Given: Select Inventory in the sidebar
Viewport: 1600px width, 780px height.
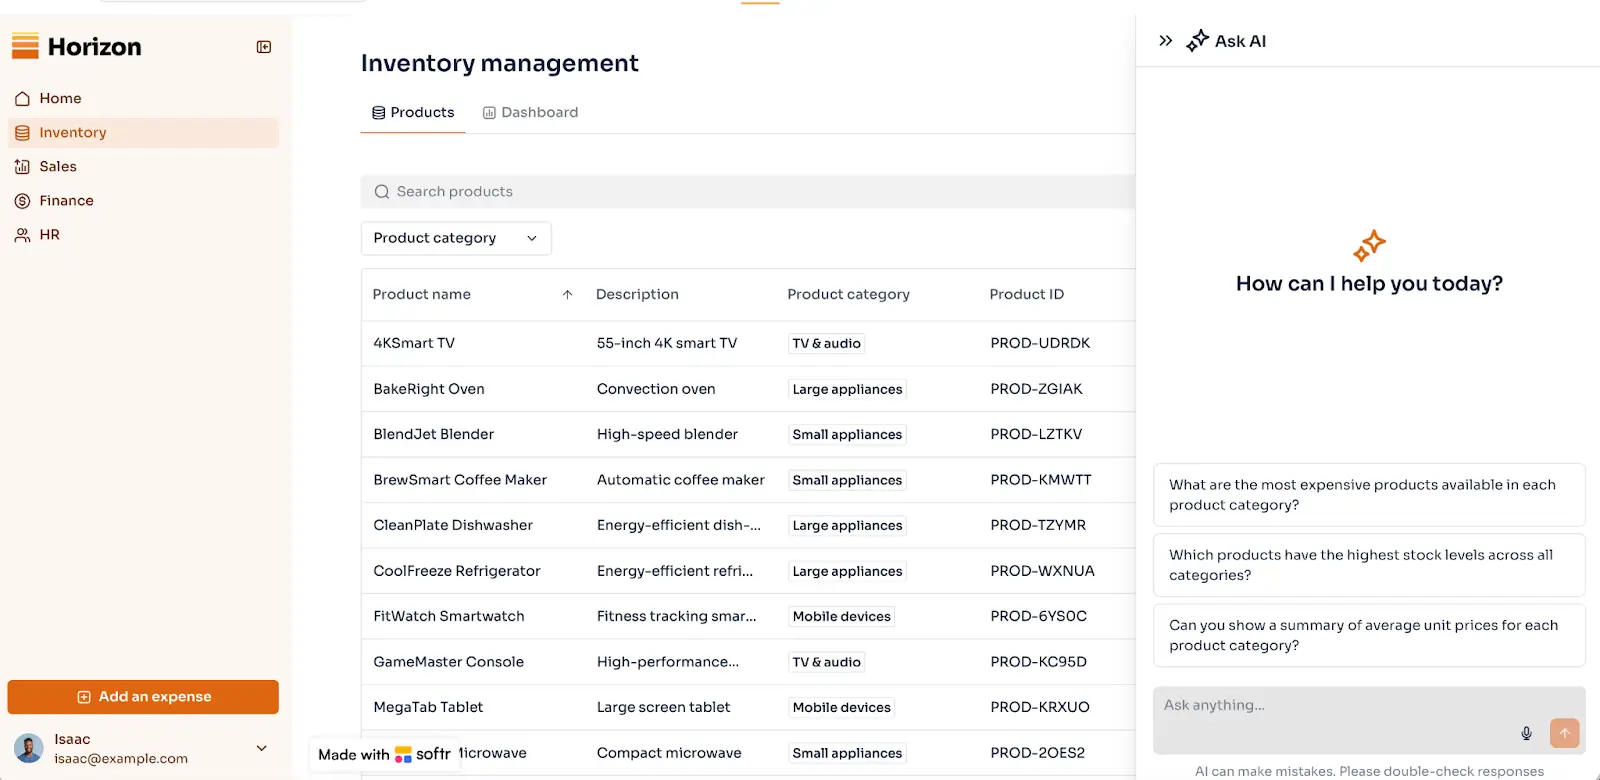Looking at the screenshot, I should pyautogui.click(x=143, y=133).
